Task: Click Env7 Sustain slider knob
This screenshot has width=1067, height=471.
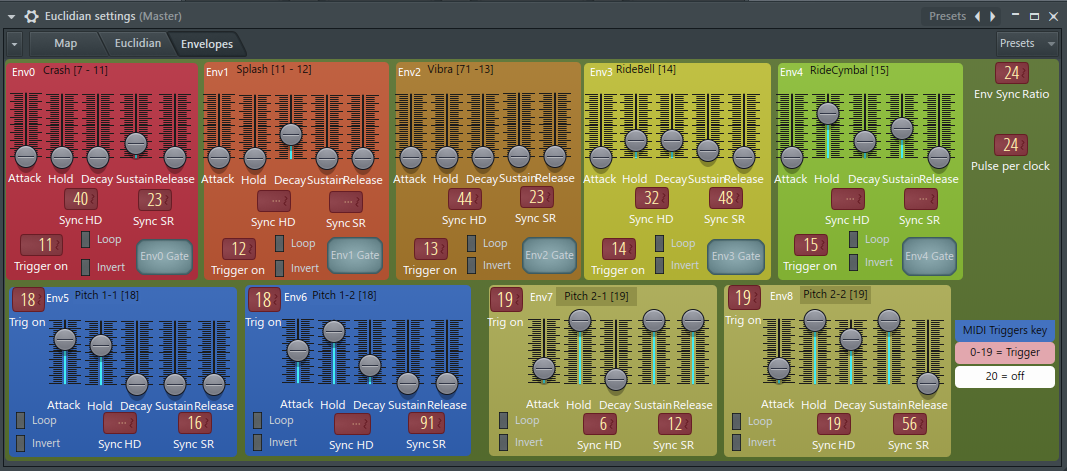Action: pos(653,320)
